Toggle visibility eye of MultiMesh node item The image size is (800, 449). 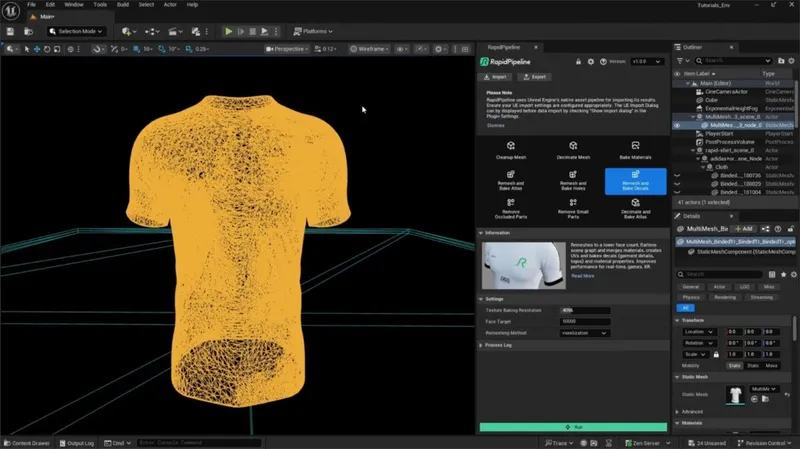[x=677, y=125]
